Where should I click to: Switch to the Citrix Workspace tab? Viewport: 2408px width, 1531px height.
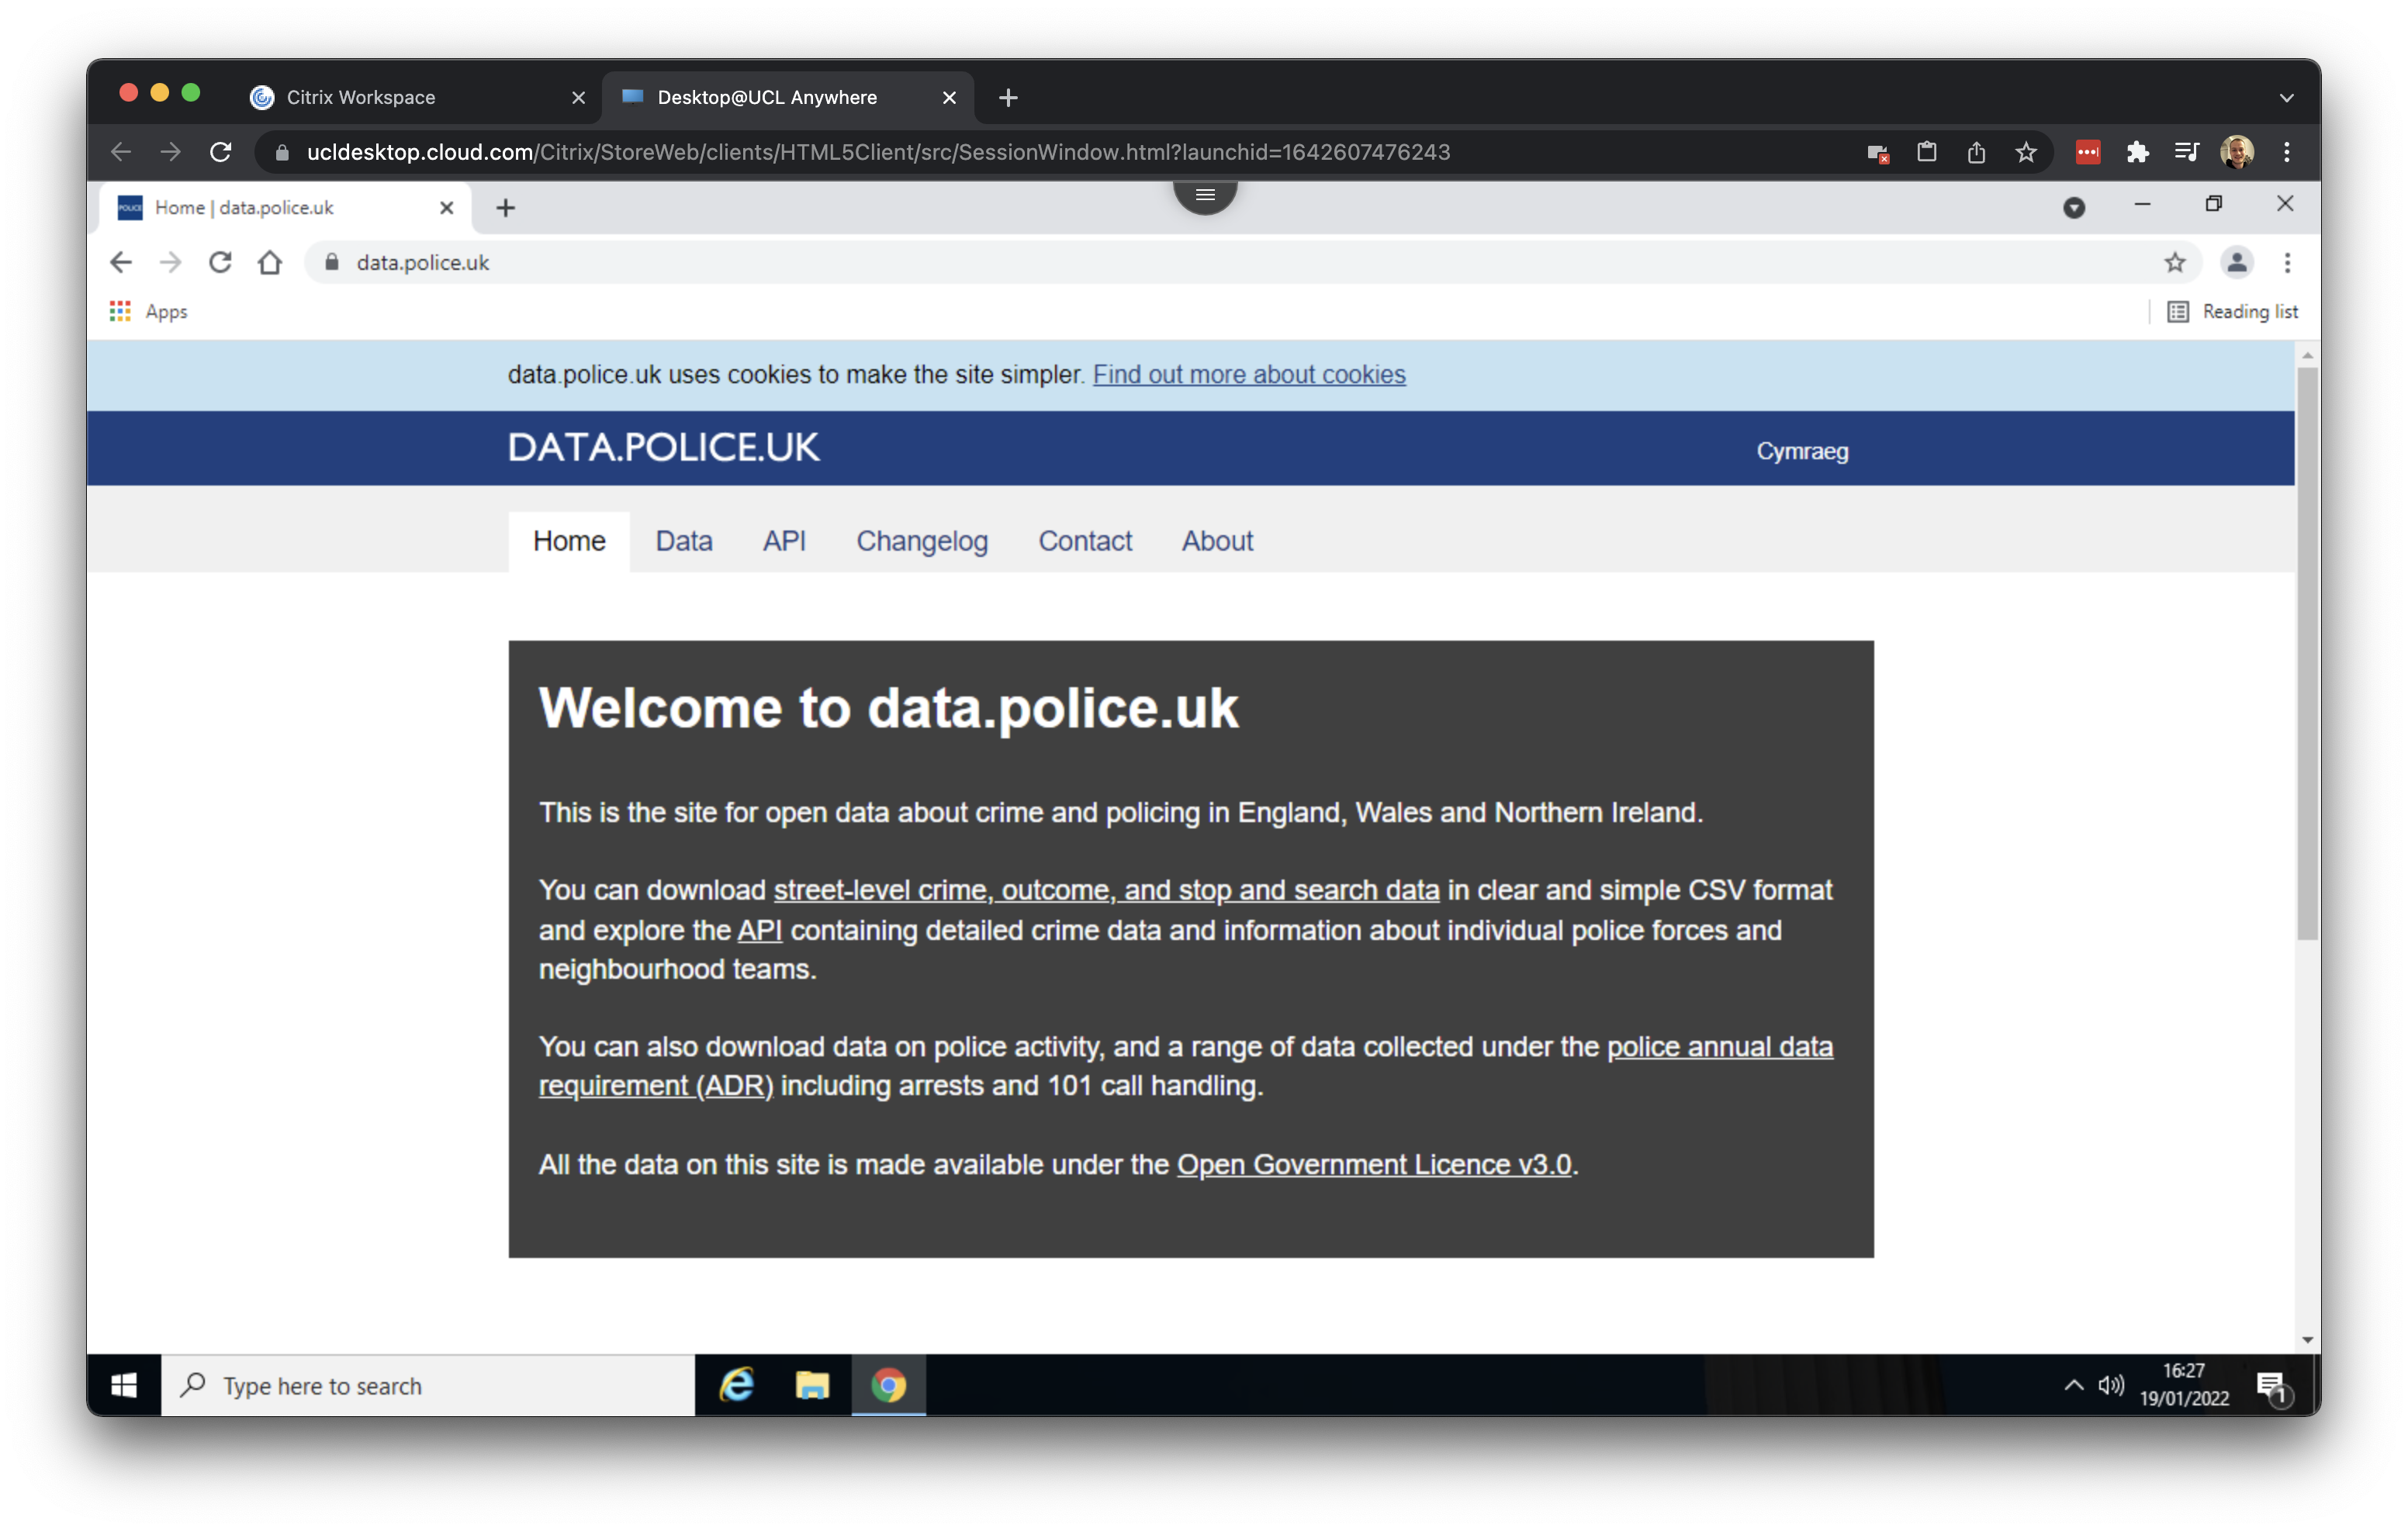[x=360, y=97]
